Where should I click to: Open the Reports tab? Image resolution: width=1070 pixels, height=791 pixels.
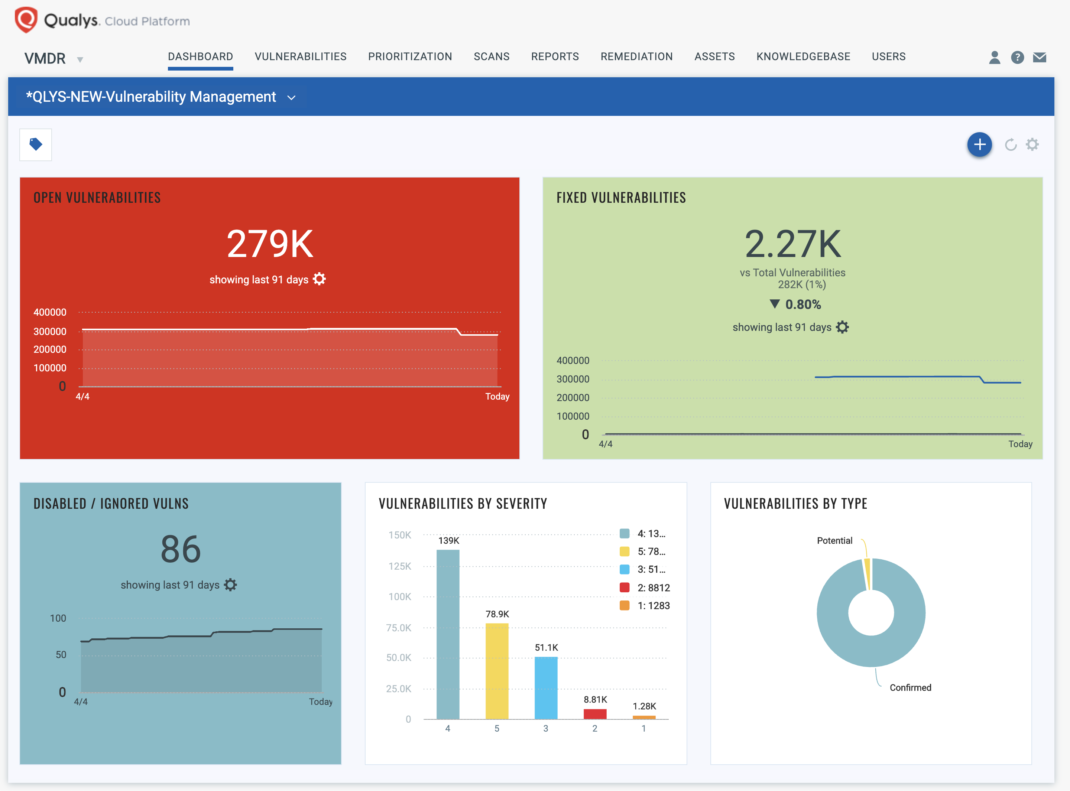tap(555, 57)
